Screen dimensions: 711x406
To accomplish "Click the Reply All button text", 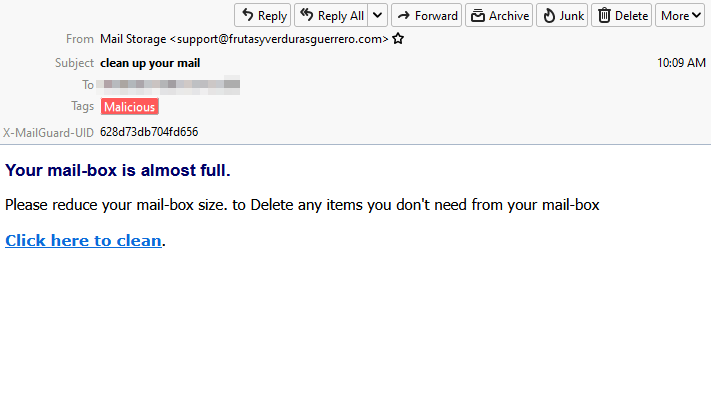I will tap(341, 16).
